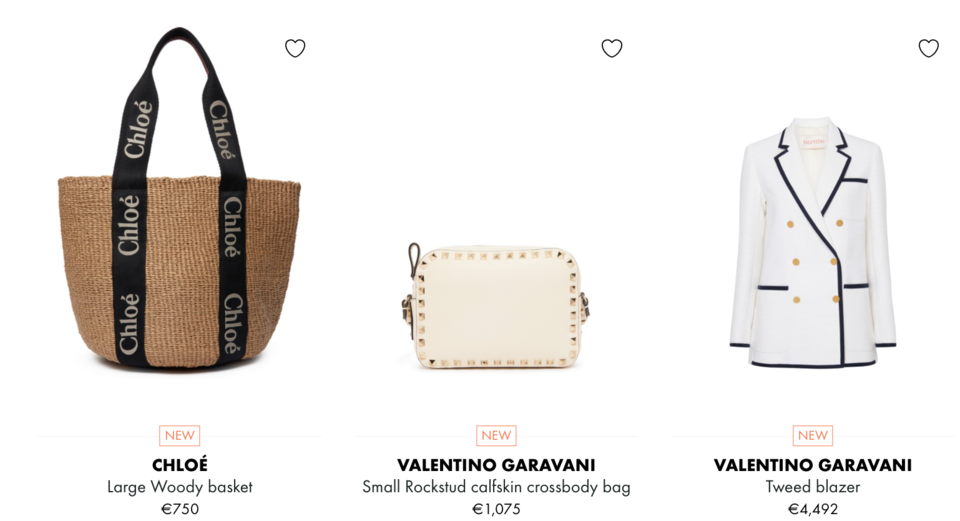
Task: Toggle wishlist heart for Tweed blazer
Action: tap(929, 48)
